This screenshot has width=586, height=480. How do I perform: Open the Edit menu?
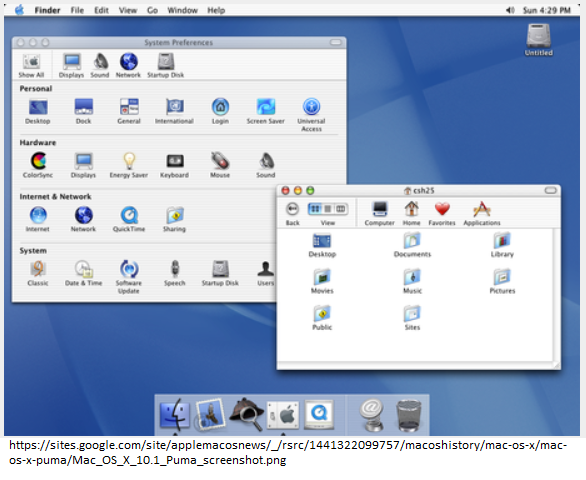(101, 10)
